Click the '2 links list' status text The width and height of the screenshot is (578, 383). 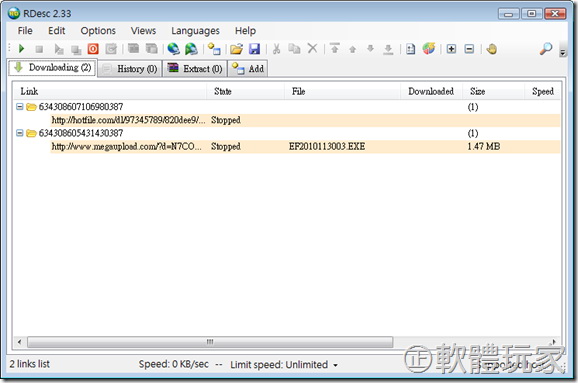coord(29,364)
